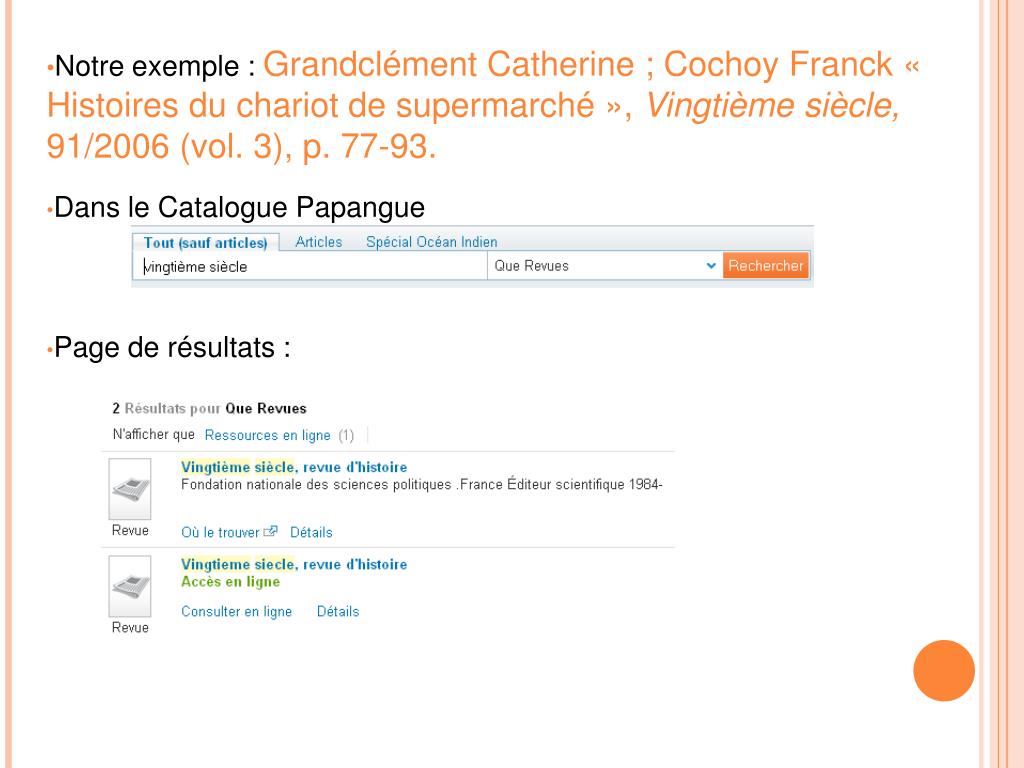Click into the vingtième siècle search field

[x=310, y=266]
